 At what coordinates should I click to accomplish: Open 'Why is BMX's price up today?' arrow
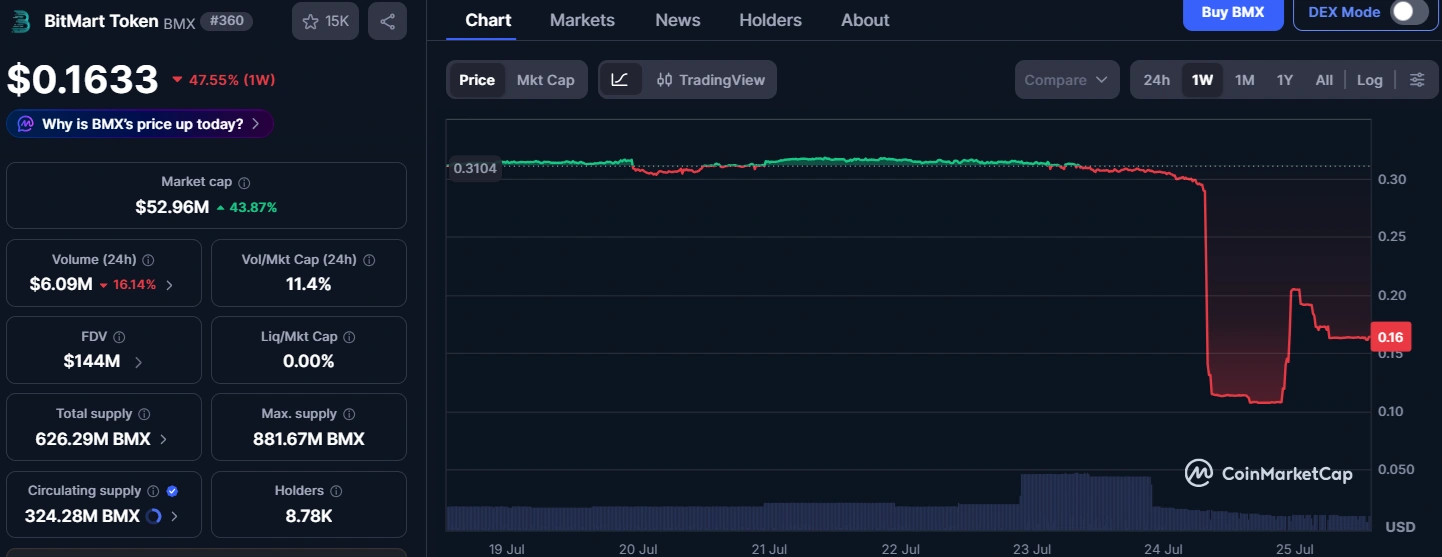point(256,124)
